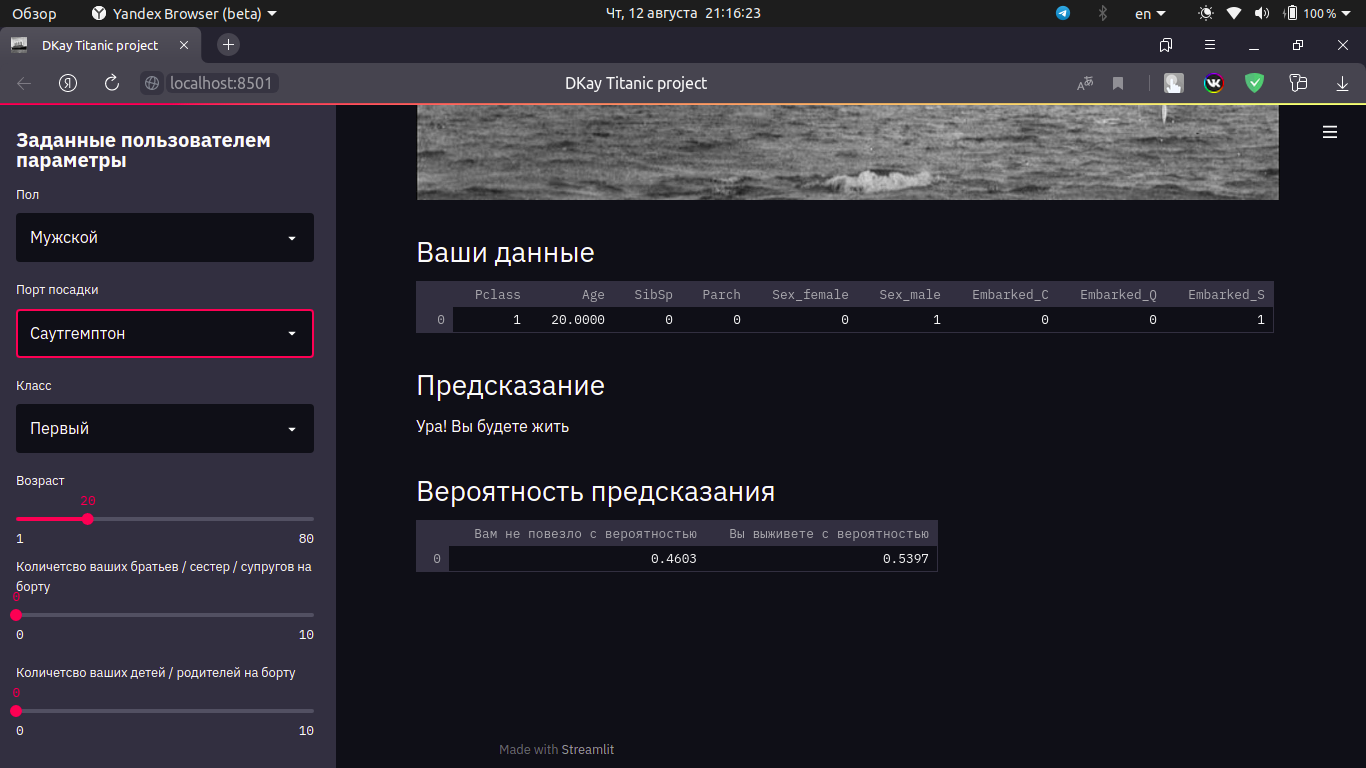Open the clock and calendar panel

683,13
